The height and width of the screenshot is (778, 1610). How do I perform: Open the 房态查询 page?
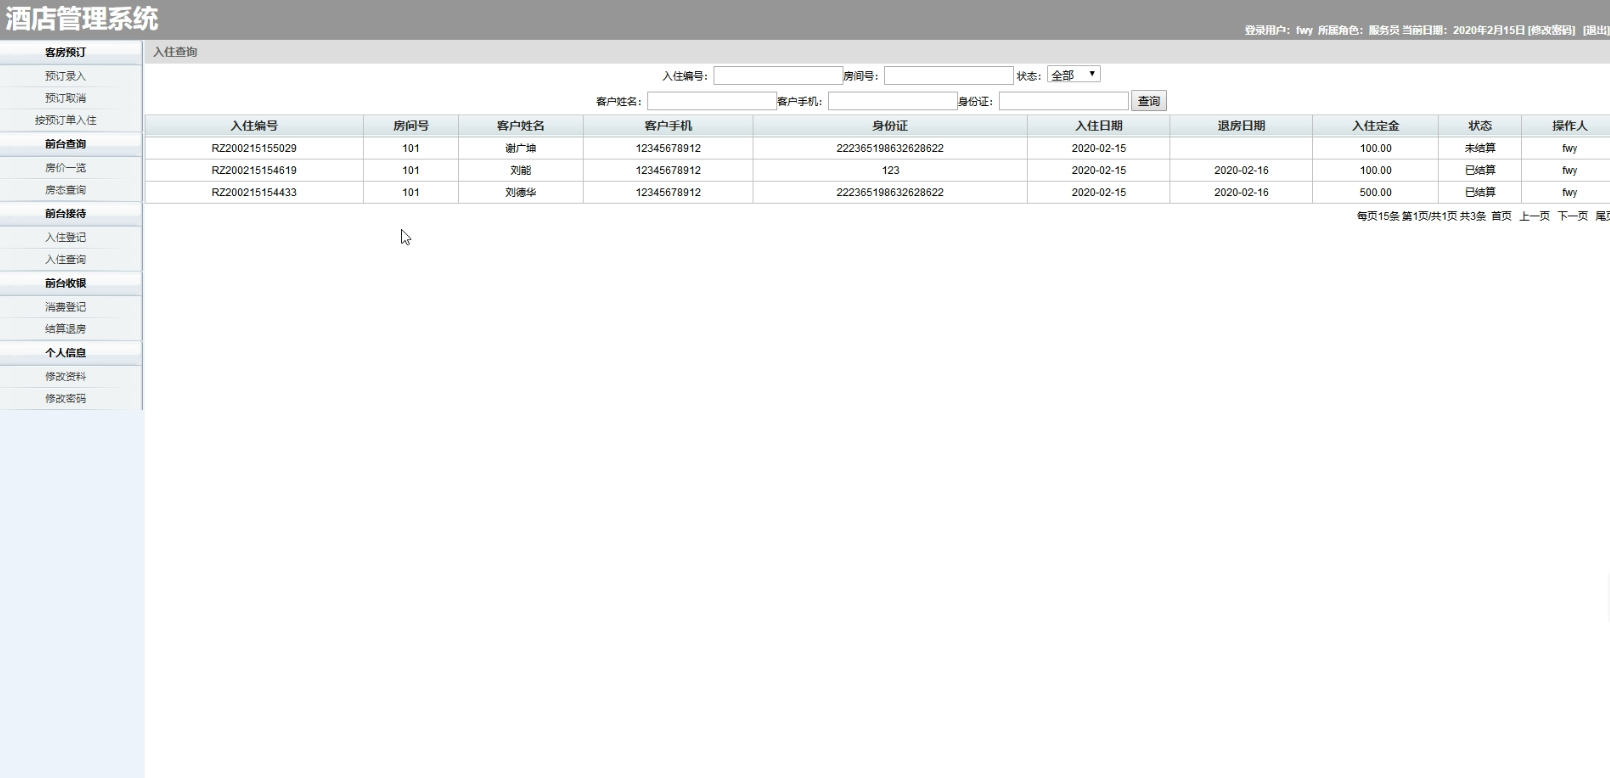pyautogui.click(x=65, y=190)
